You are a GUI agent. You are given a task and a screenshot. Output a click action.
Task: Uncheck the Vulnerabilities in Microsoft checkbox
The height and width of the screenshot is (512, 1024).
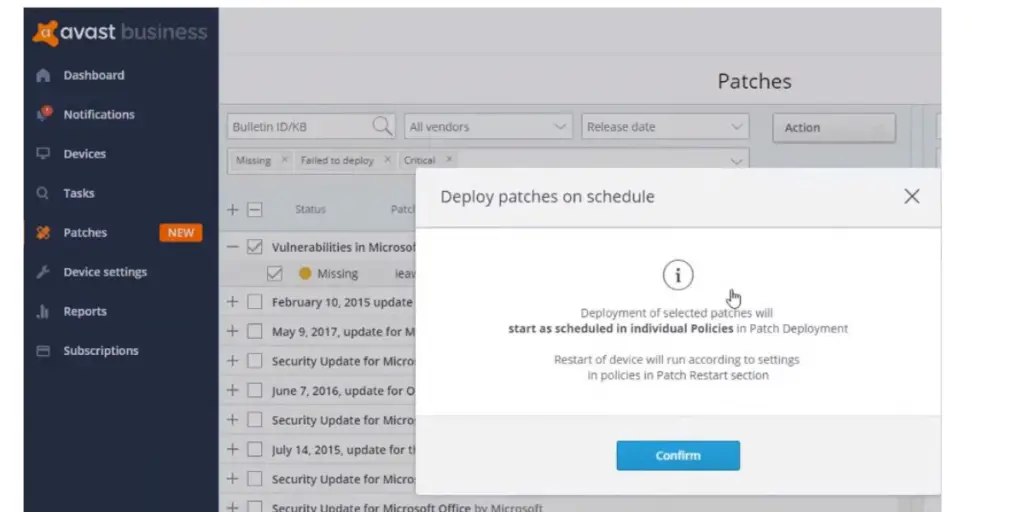click(255, 247)
